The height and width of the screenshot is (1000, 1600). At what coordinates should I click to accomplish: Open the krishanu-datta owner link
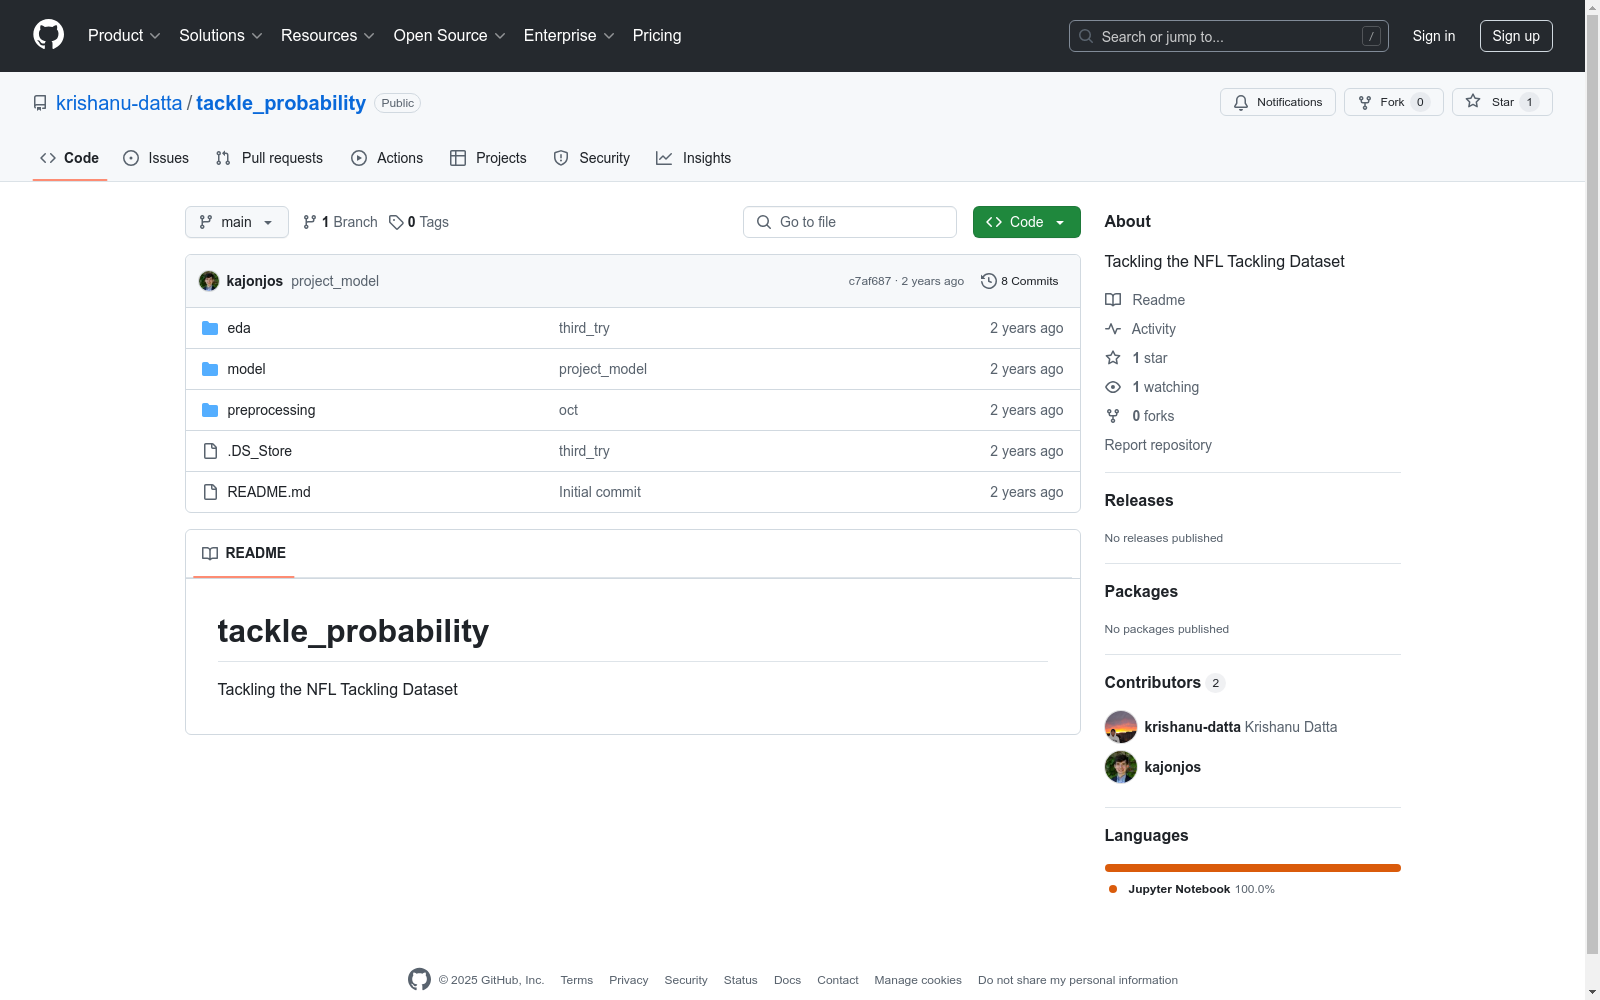pyautogui.click(x=119, y=103)
